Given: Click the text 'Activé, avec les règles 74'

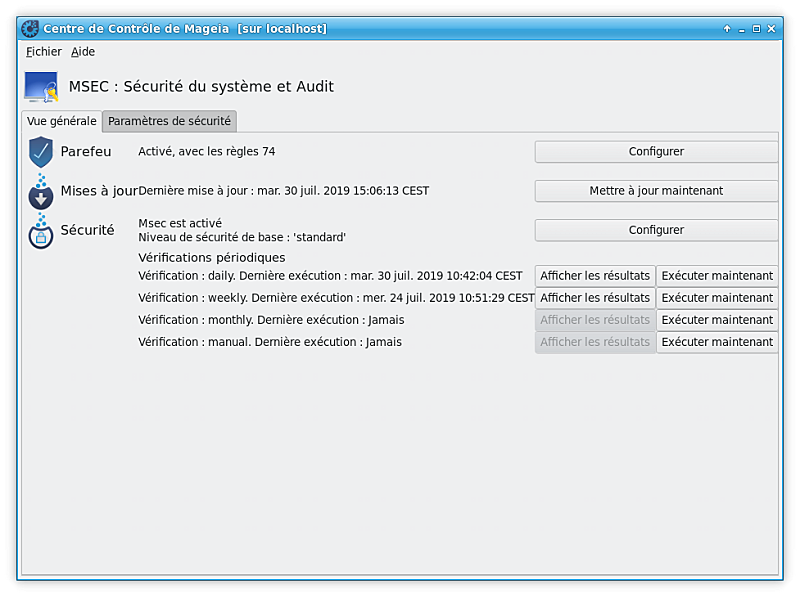Looking at the screenshot, I should 207,152.
